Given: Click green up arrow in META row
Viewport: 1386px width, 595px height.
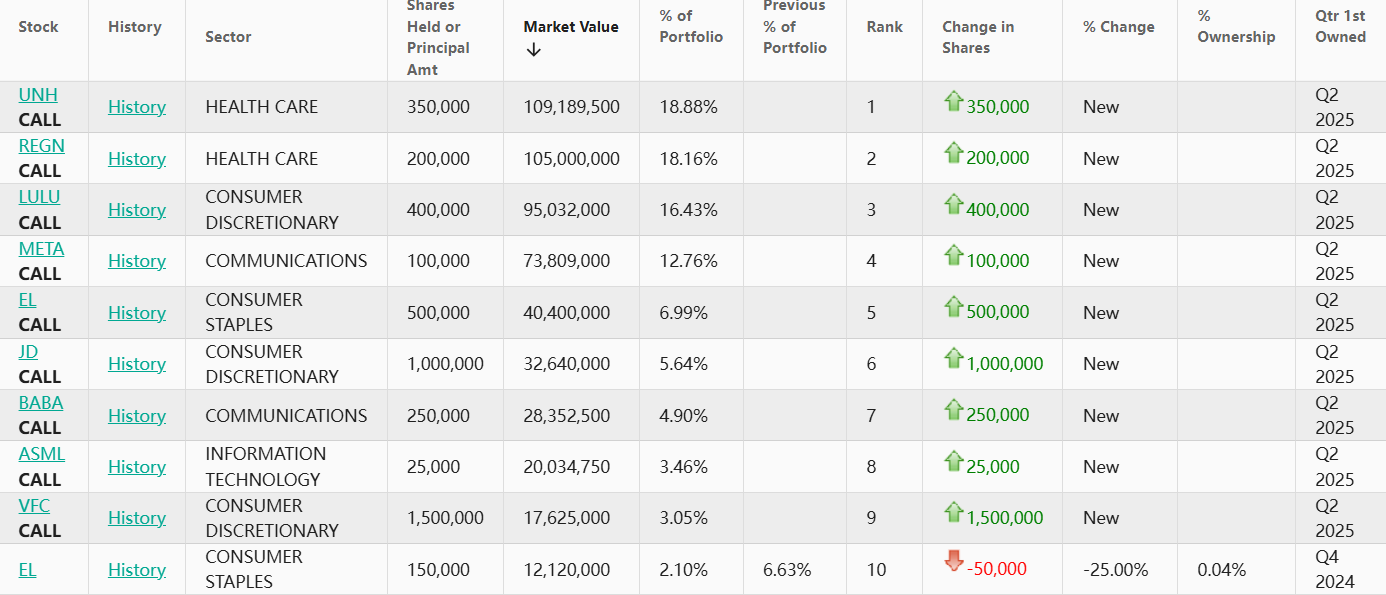Looking at the screenshot, I should [x=953, y=255].
